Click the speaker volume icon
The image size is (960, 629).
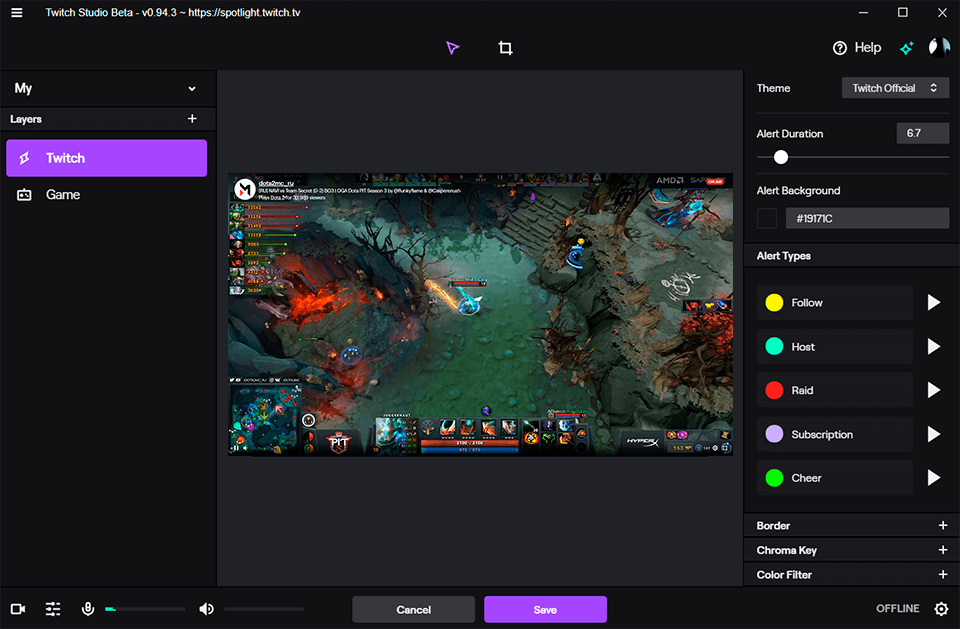[x=206, y=608]
